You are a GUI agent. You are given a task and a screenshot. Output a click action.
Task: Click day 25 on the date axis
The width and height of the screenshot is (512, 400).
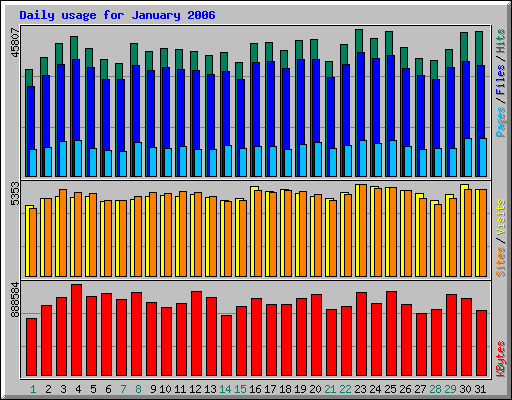[x=390, y=389]
